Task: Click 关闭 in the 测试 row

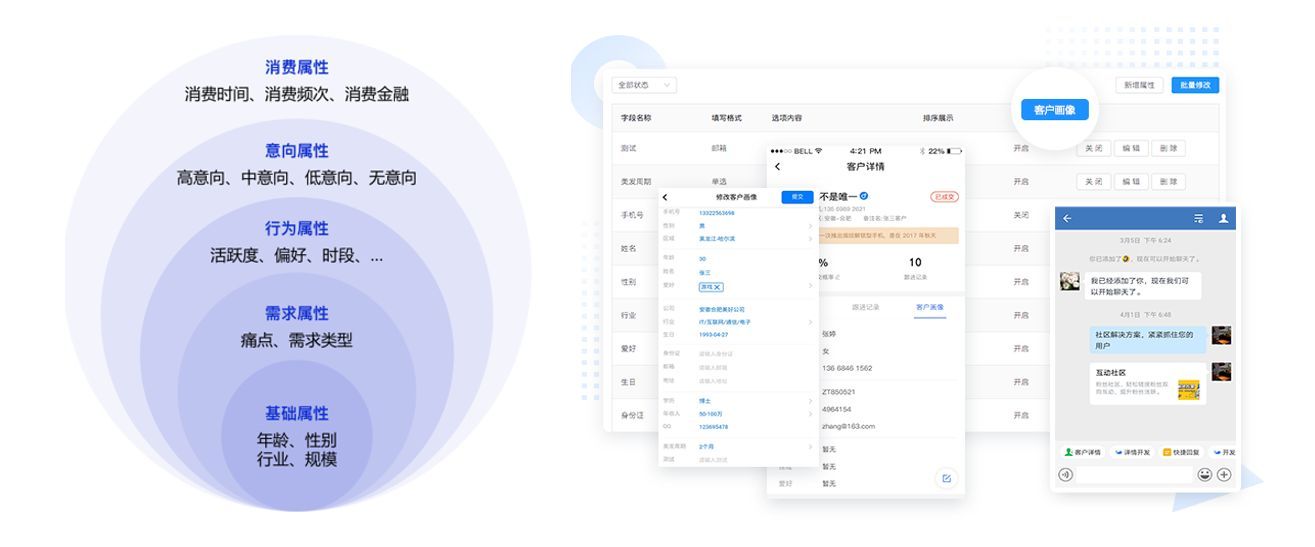Action: tap(1094, 148)
